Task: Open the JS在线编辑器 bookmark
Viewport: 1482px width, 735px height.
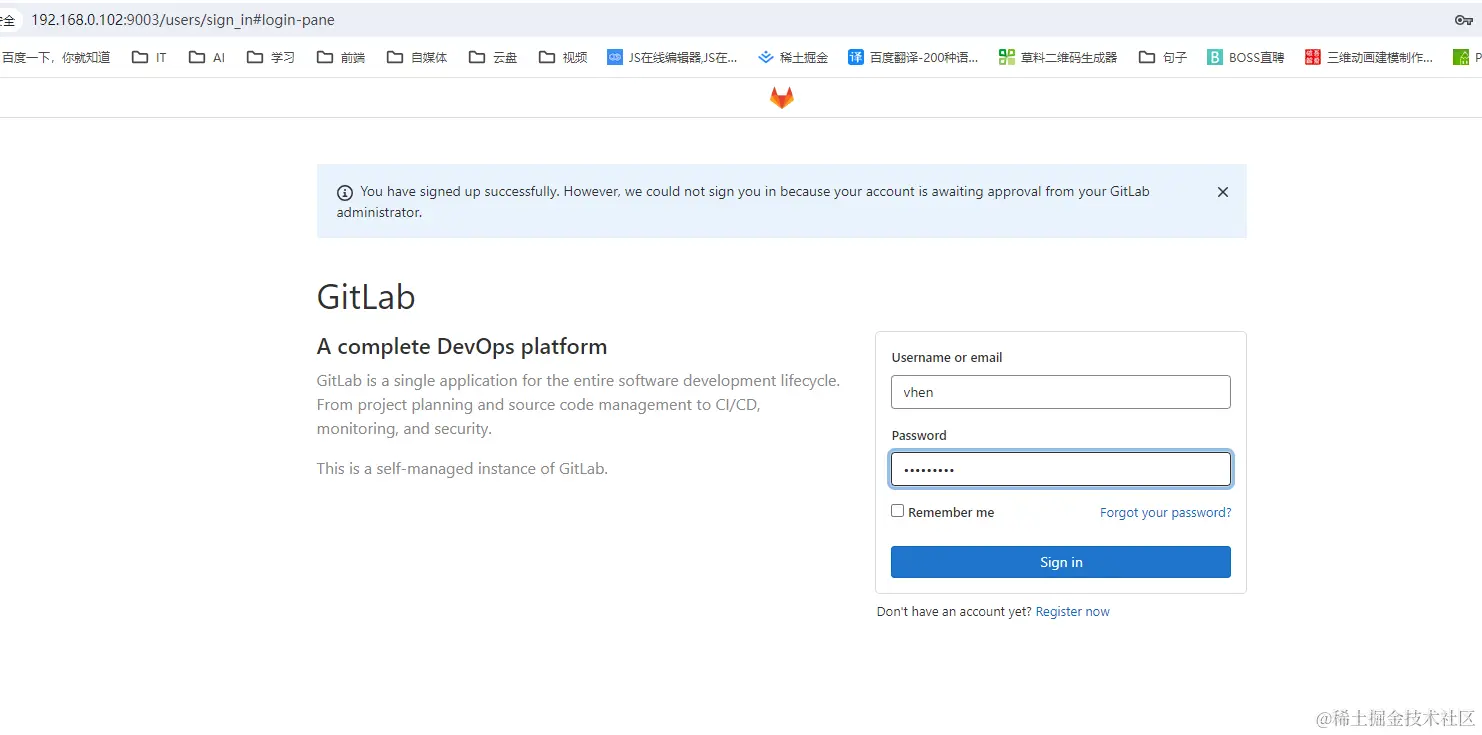Action: pos(672,57)
